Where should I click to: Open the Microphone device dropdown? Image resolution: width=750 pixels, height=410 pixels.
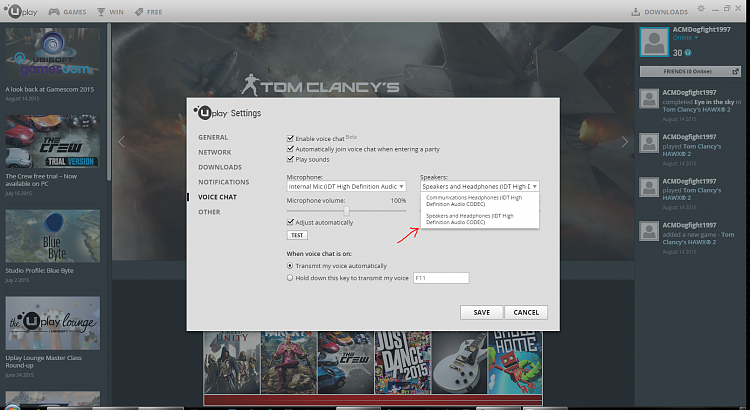(x=346, y=186)
